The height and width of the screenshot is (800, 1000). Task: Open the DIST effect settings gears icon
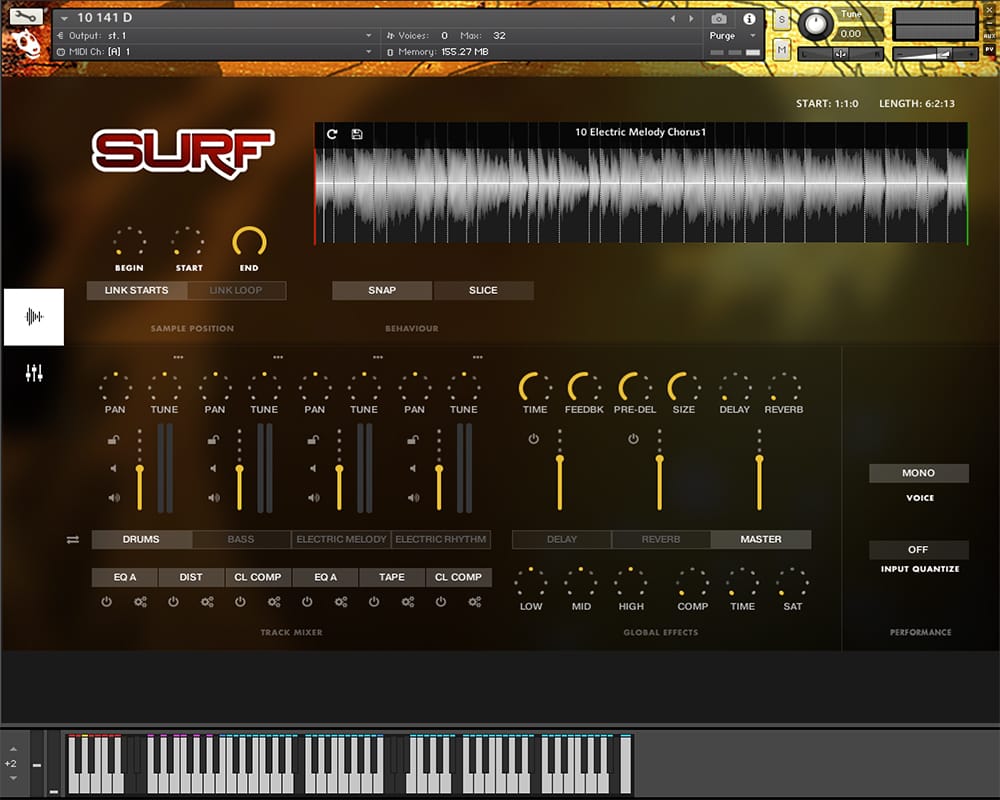pos(207,602)
